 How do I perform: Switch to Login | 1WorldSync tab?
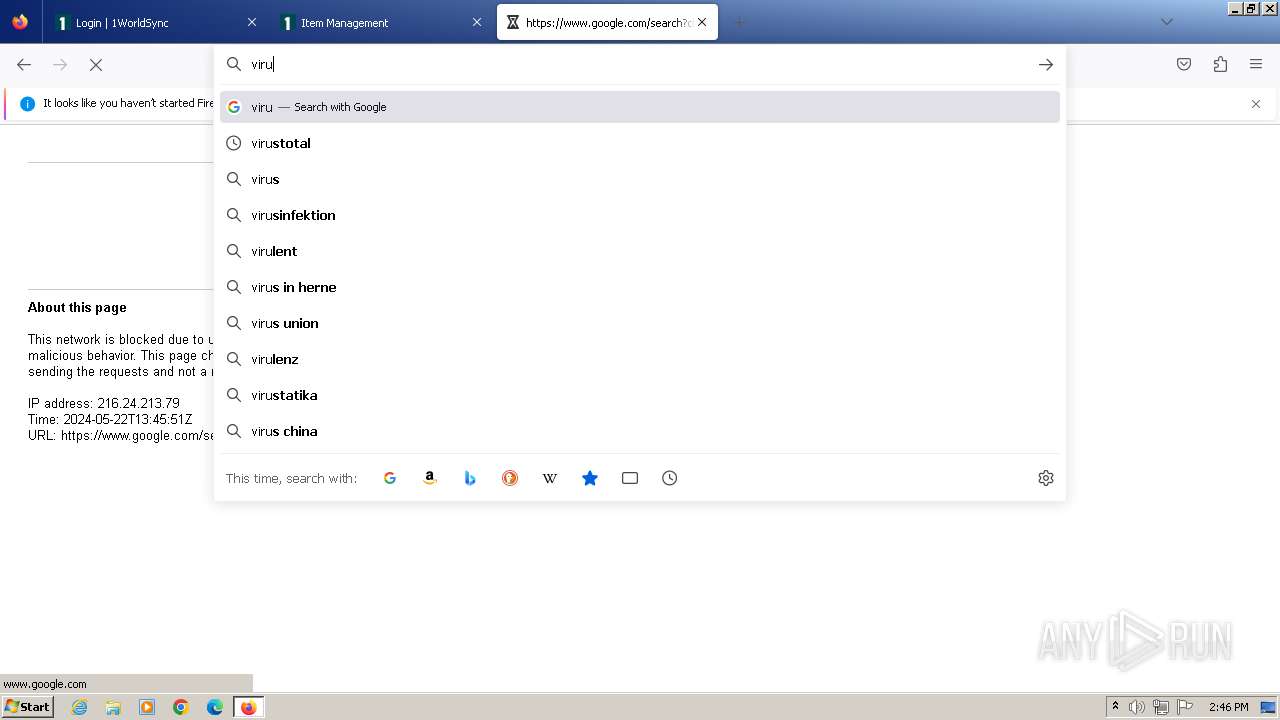click(156, 22)
